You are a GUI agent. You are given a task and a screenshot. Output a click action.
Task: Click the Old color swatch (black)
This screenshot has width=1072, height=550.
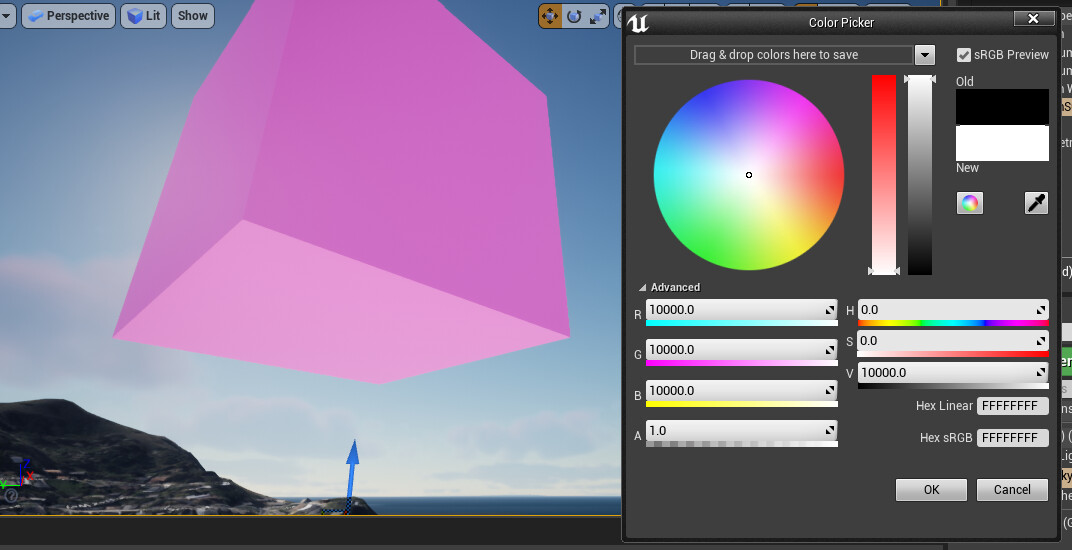coord(1002,107)
